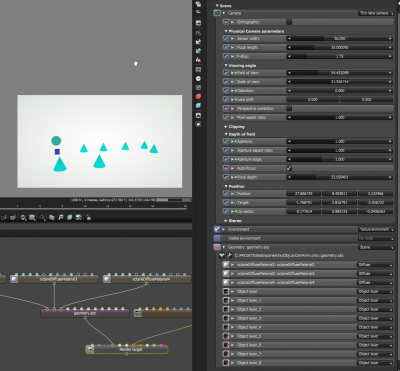Open the Texture environment dropdown
This screenshot has height=371, width=400.
376,229
